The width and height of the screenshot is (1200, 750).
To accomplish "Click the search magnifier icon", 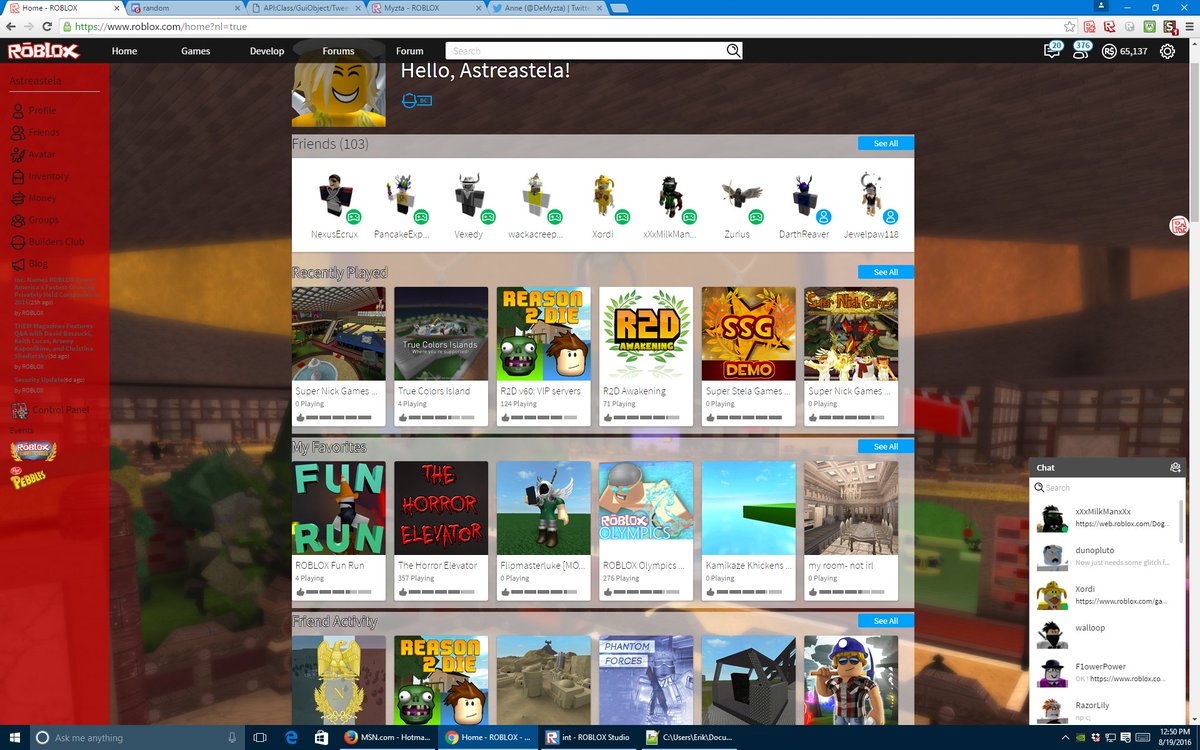I will click(733, 51).
